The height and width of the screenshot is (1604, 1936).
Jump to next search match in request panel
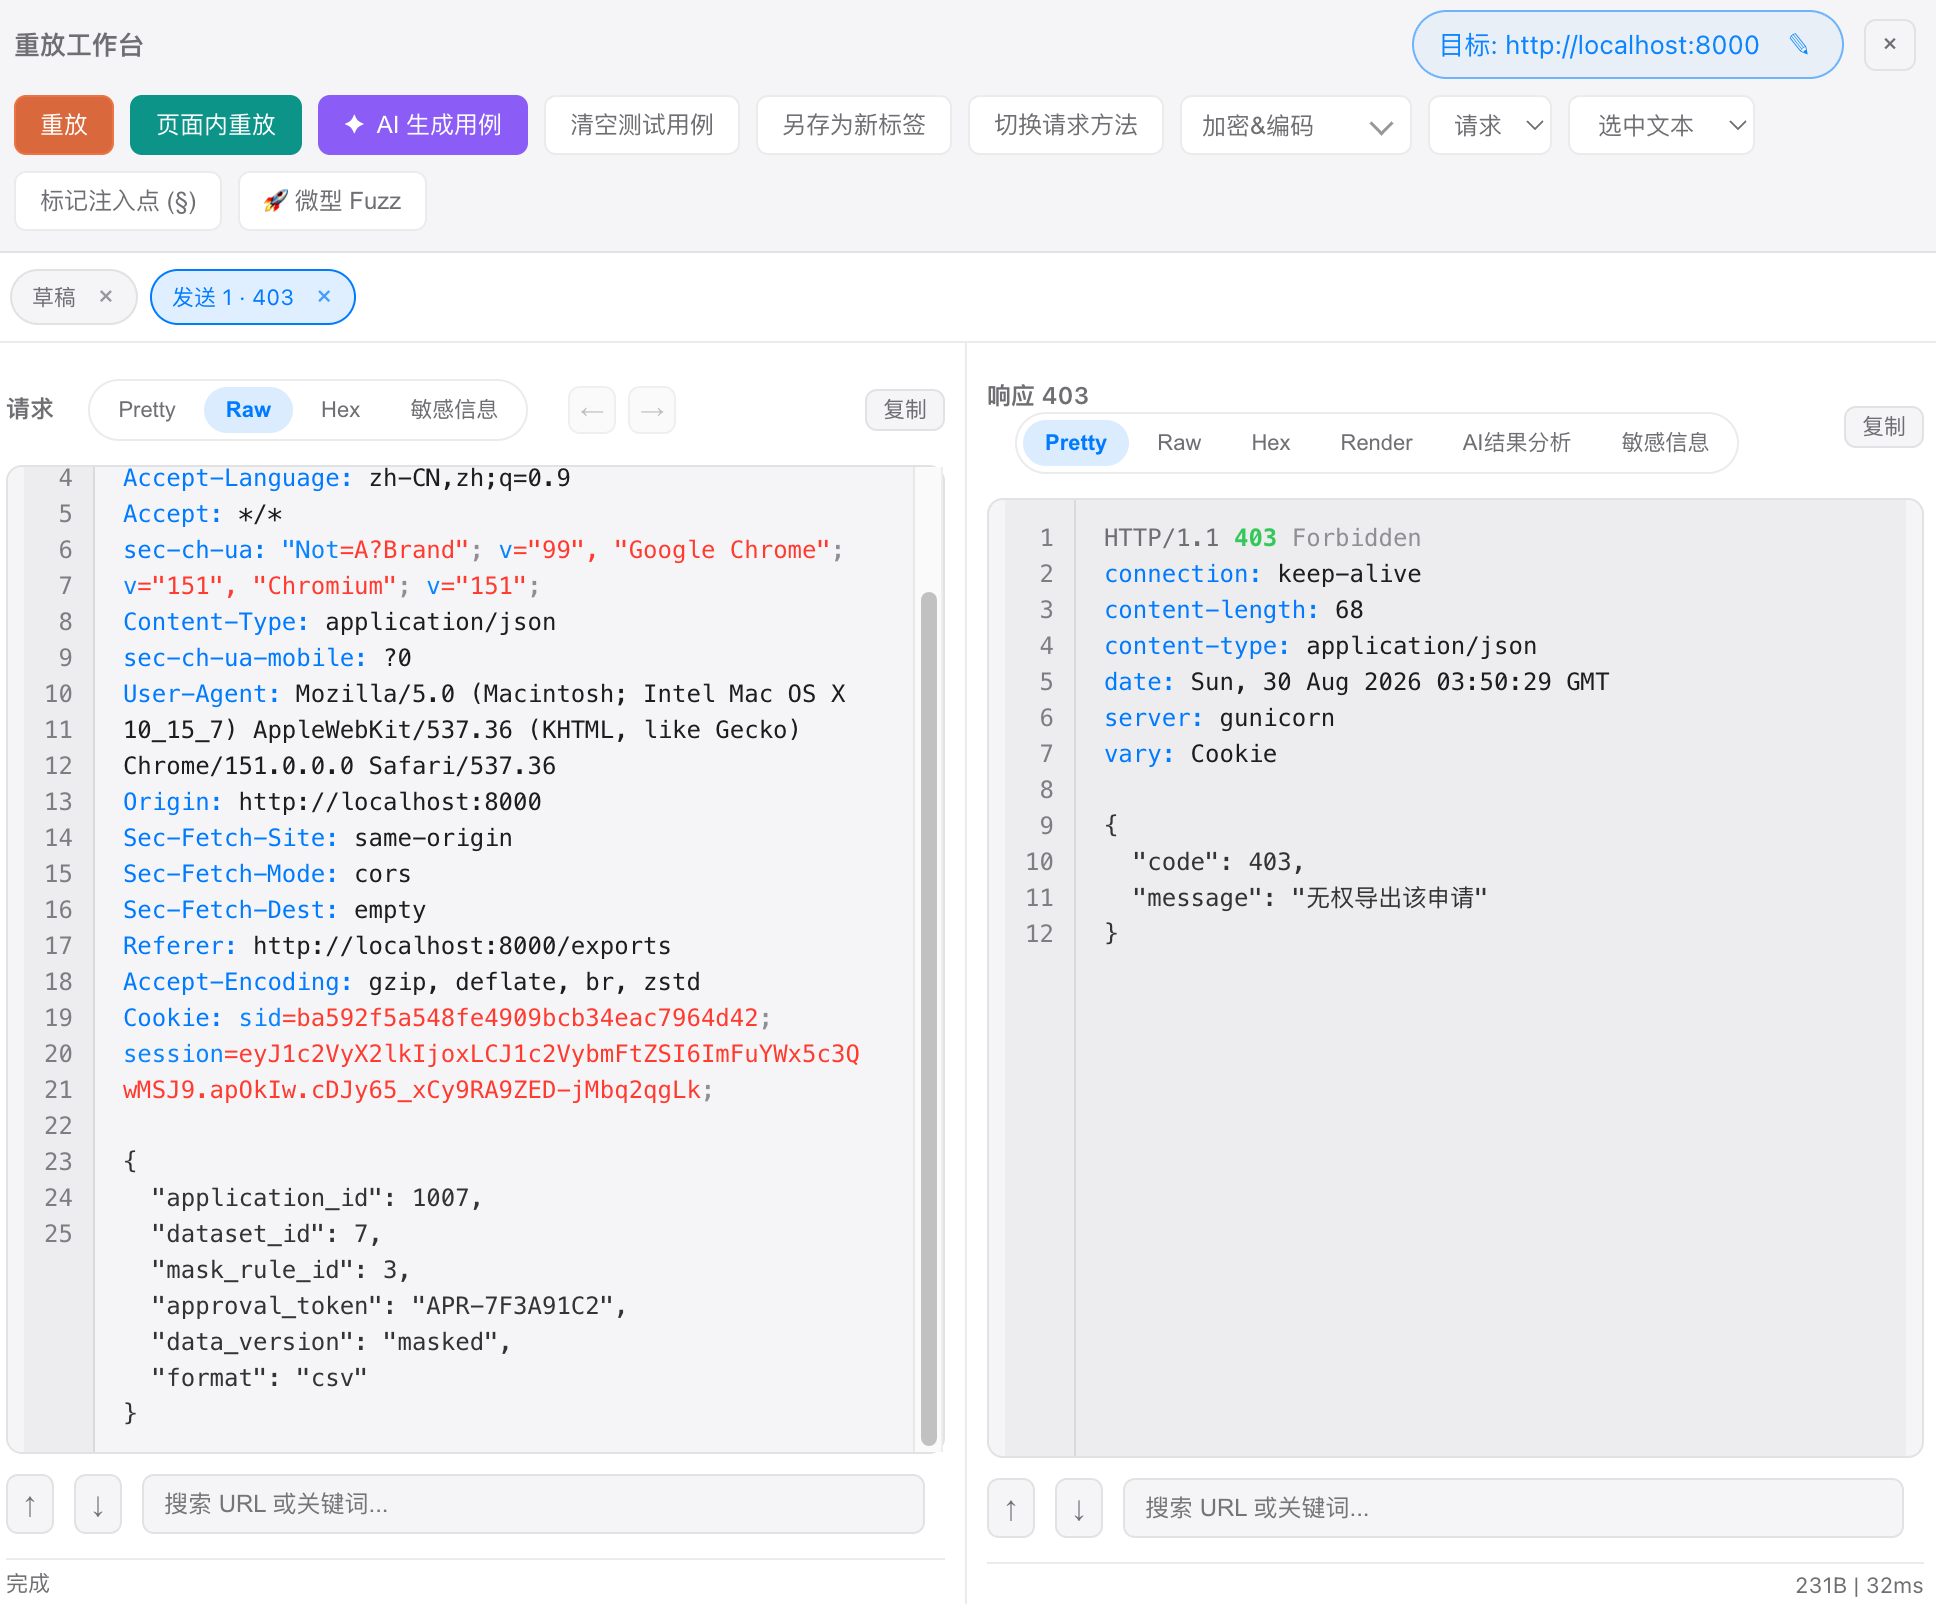tap(98, 1504)
